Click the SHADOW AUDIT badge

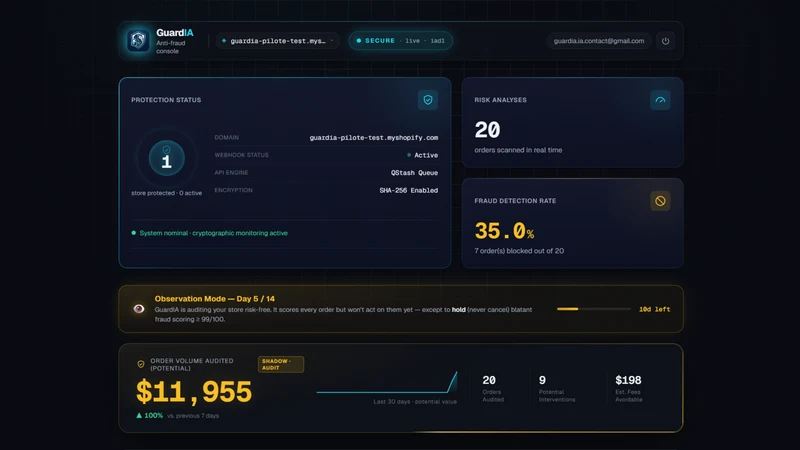pos(281,364)
